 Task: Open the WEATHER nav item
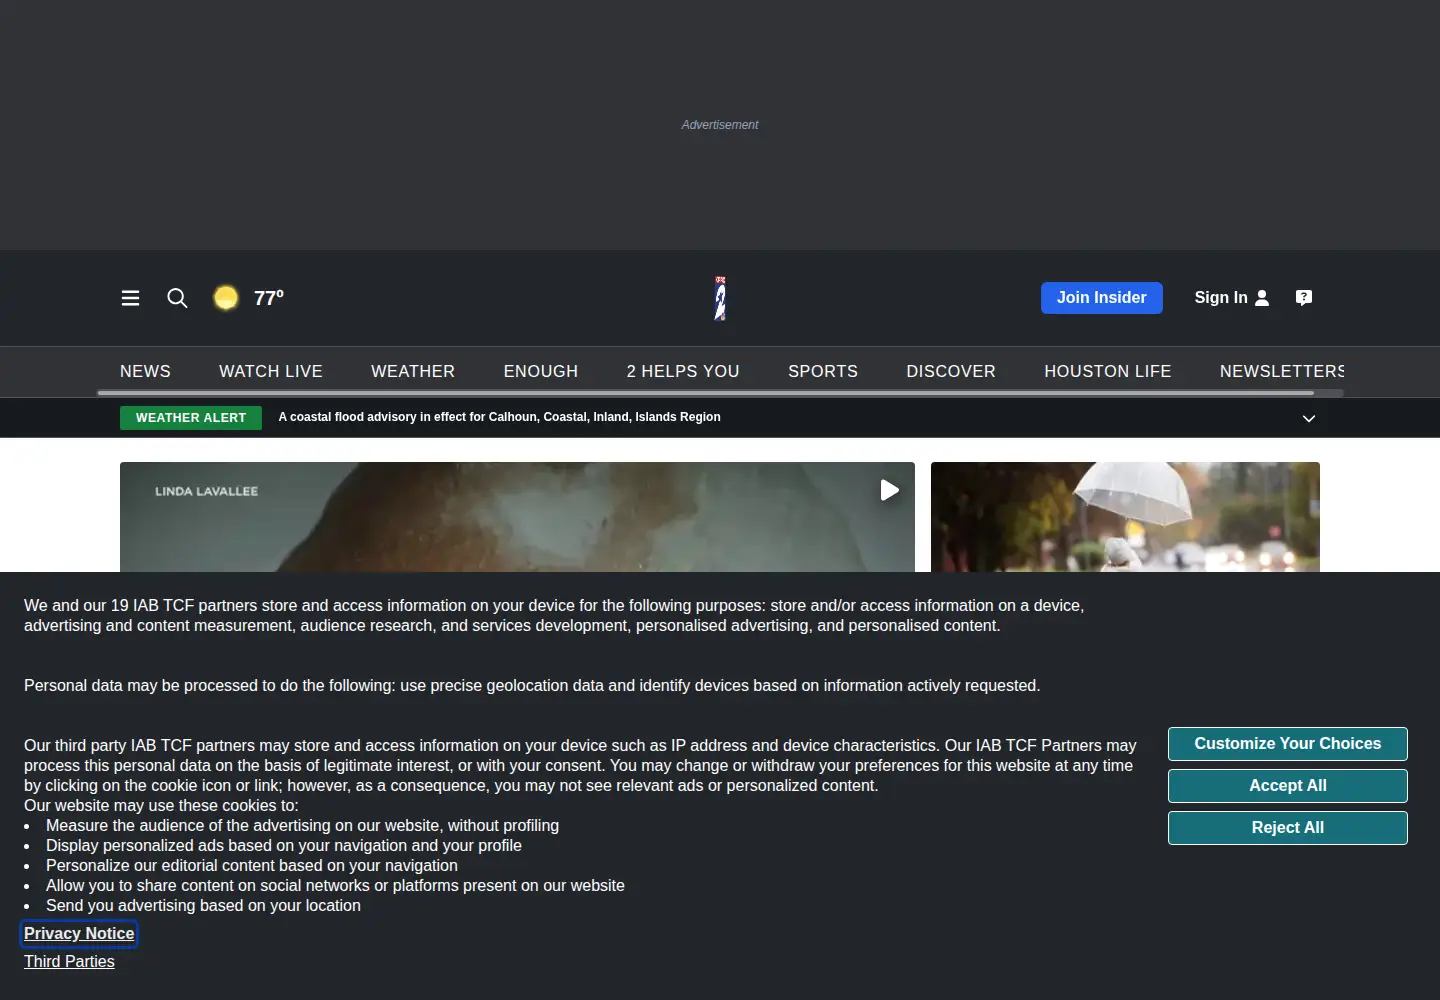[413, 371]
